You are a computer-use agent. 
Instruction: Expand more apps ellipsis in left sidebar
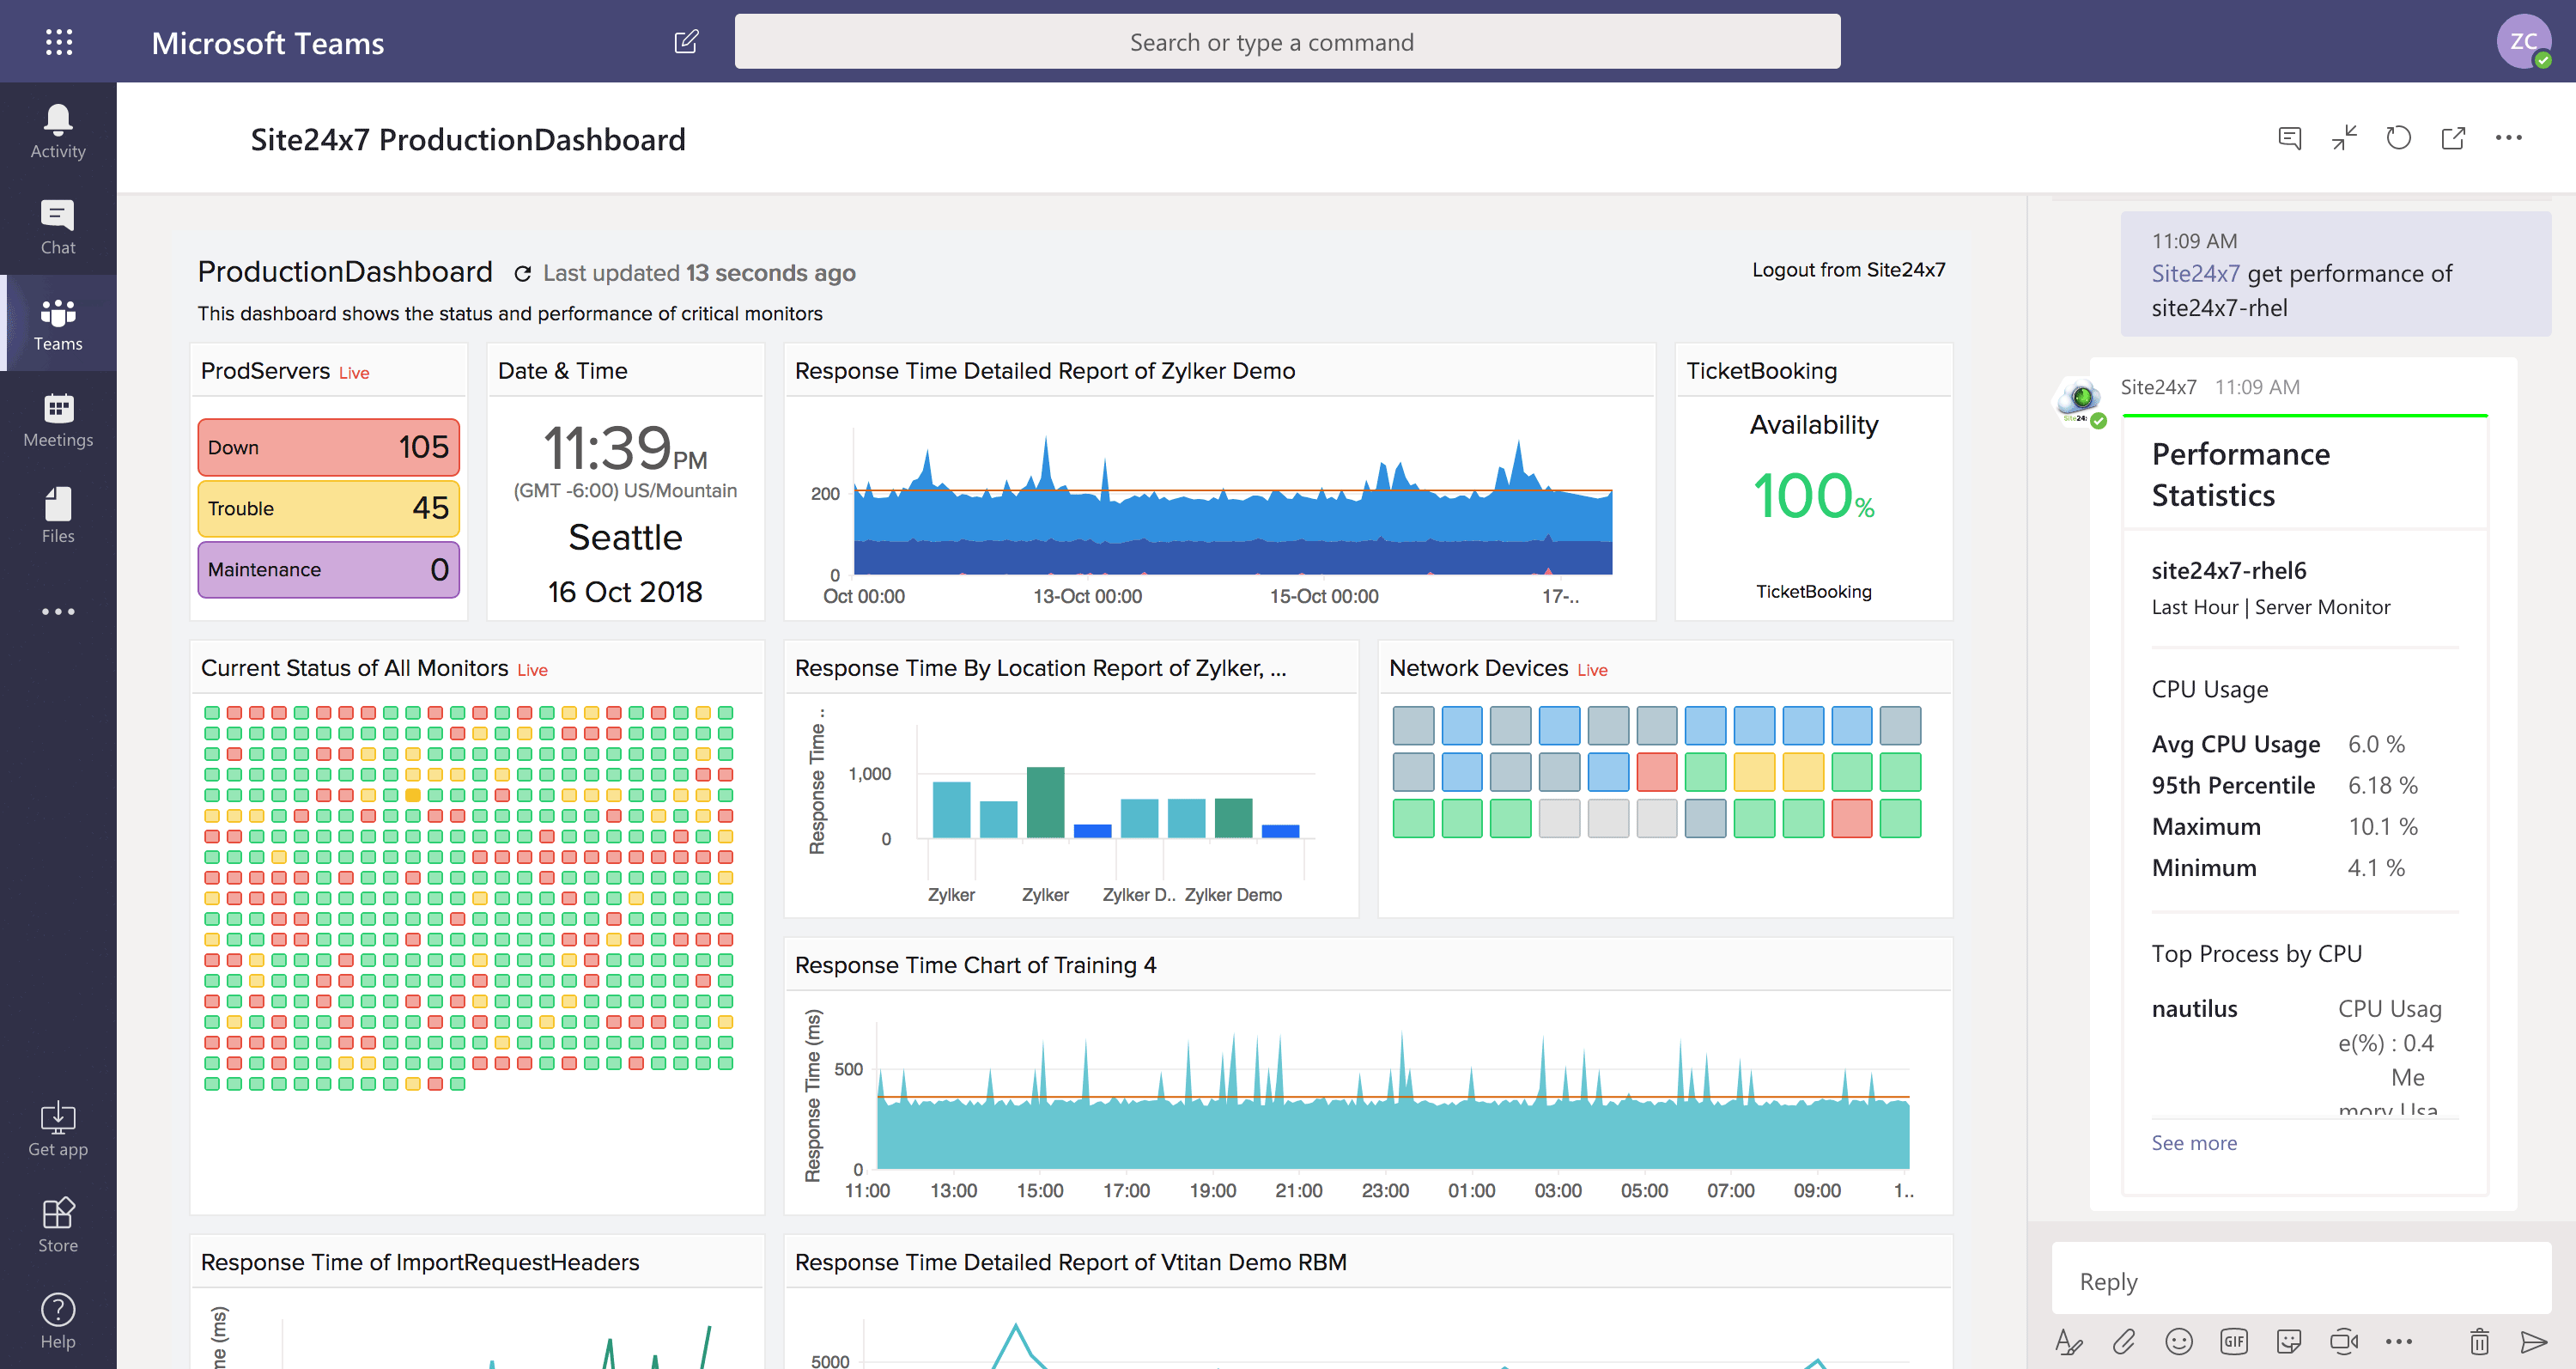point(58,611)
